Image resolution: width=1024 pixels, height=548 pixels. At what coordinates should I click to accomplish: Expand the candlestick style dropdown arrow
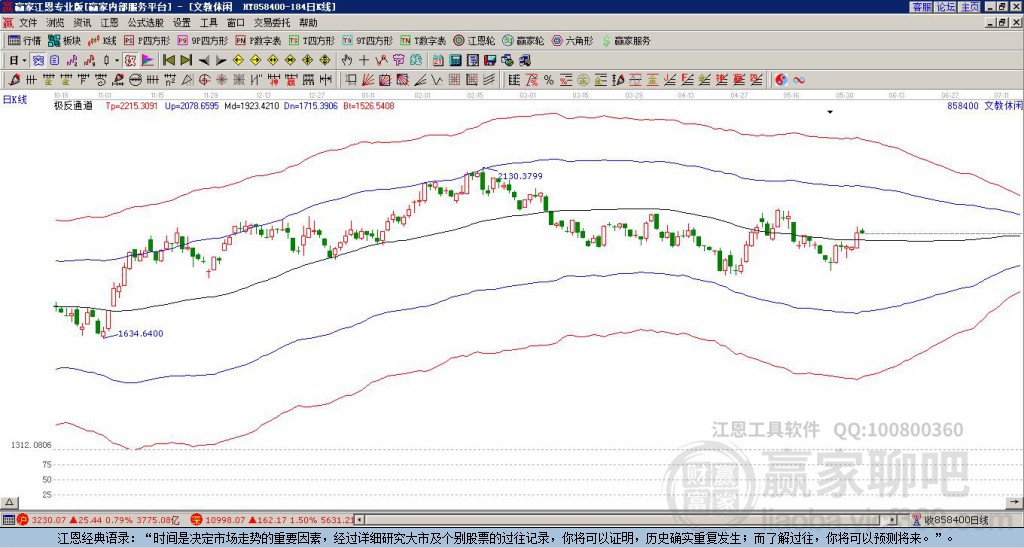(x=117, y=61)
